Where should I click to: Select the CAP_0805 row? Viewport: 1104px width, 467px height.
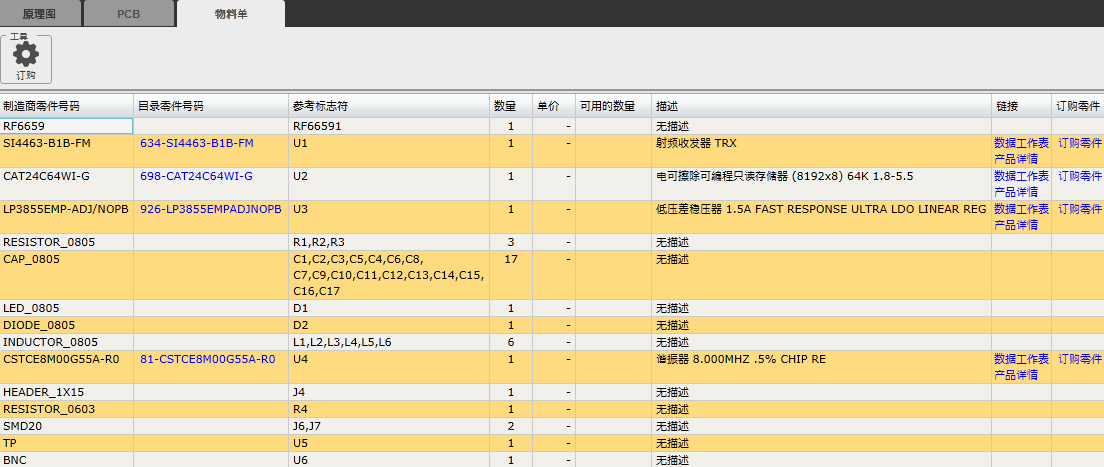tap(552, 275)
